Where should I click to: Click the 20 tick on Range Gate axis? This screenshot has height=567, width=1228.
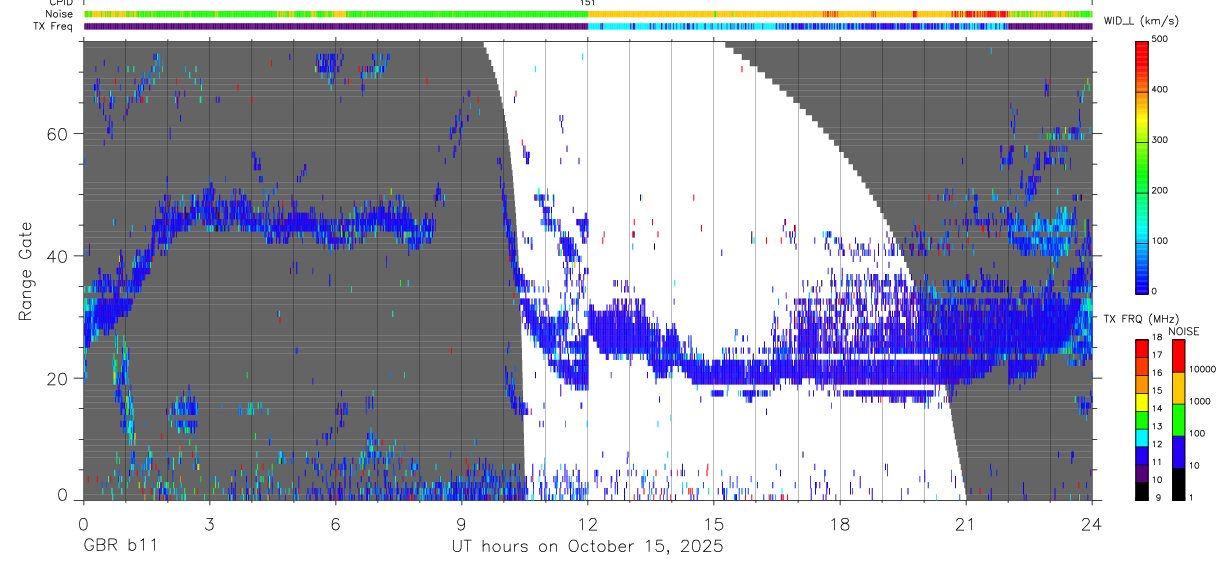(58, 378)
